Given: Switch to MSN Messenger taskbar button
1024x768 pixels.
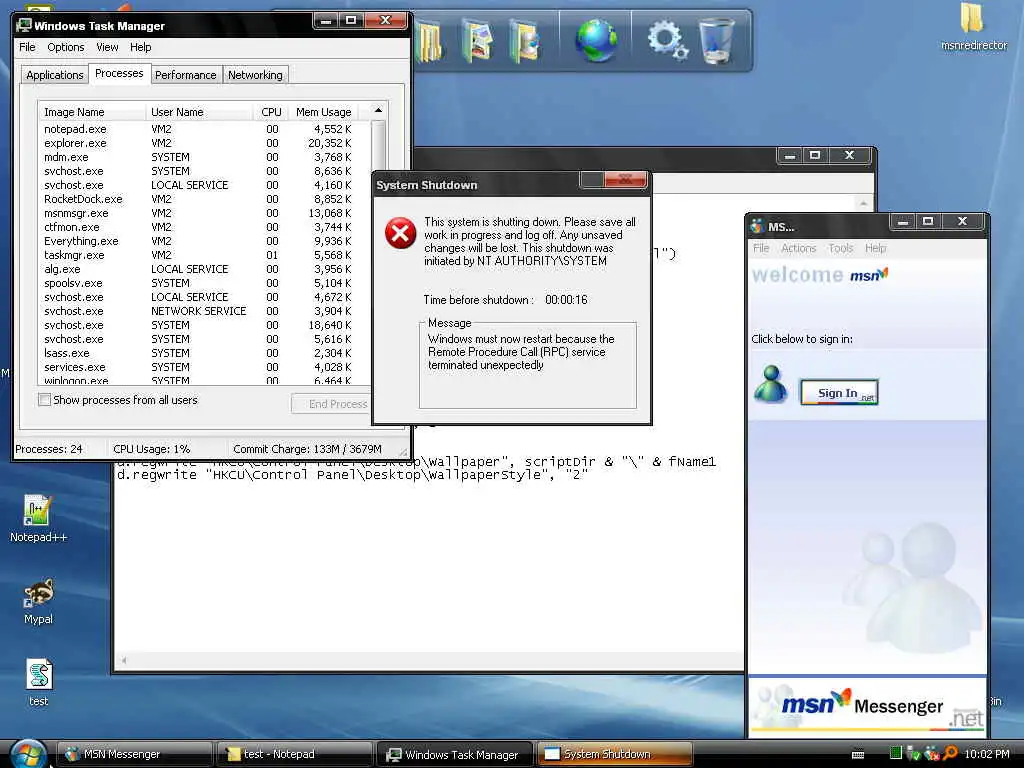Looking at the screenshot, I should click(x=135, y=754).
